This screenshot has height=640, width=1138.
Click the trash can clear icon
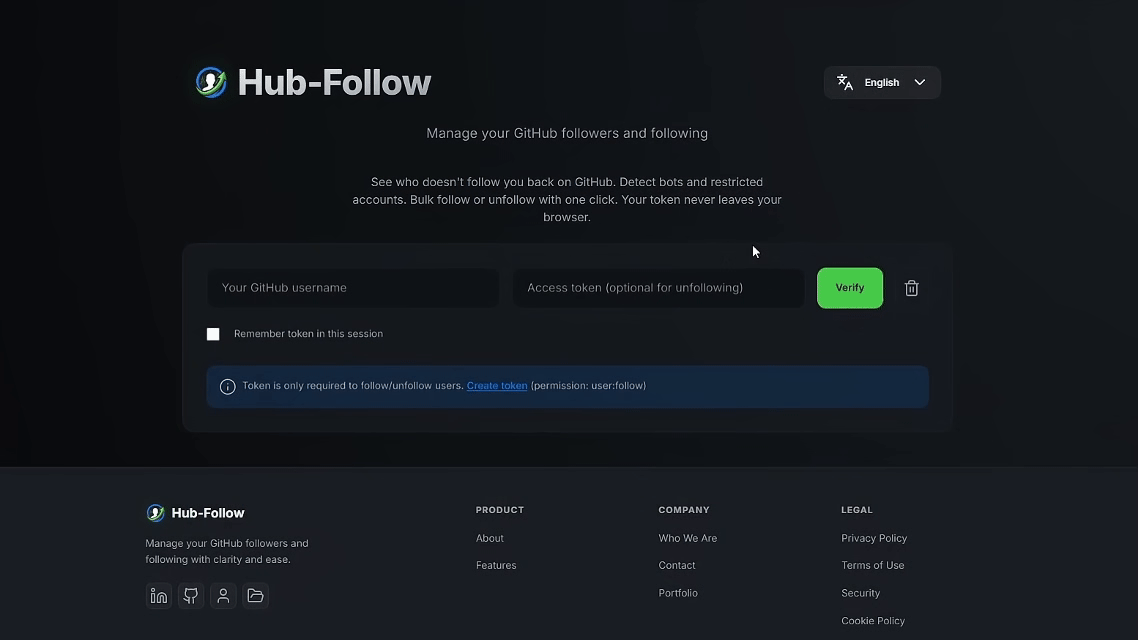[912, 288]
